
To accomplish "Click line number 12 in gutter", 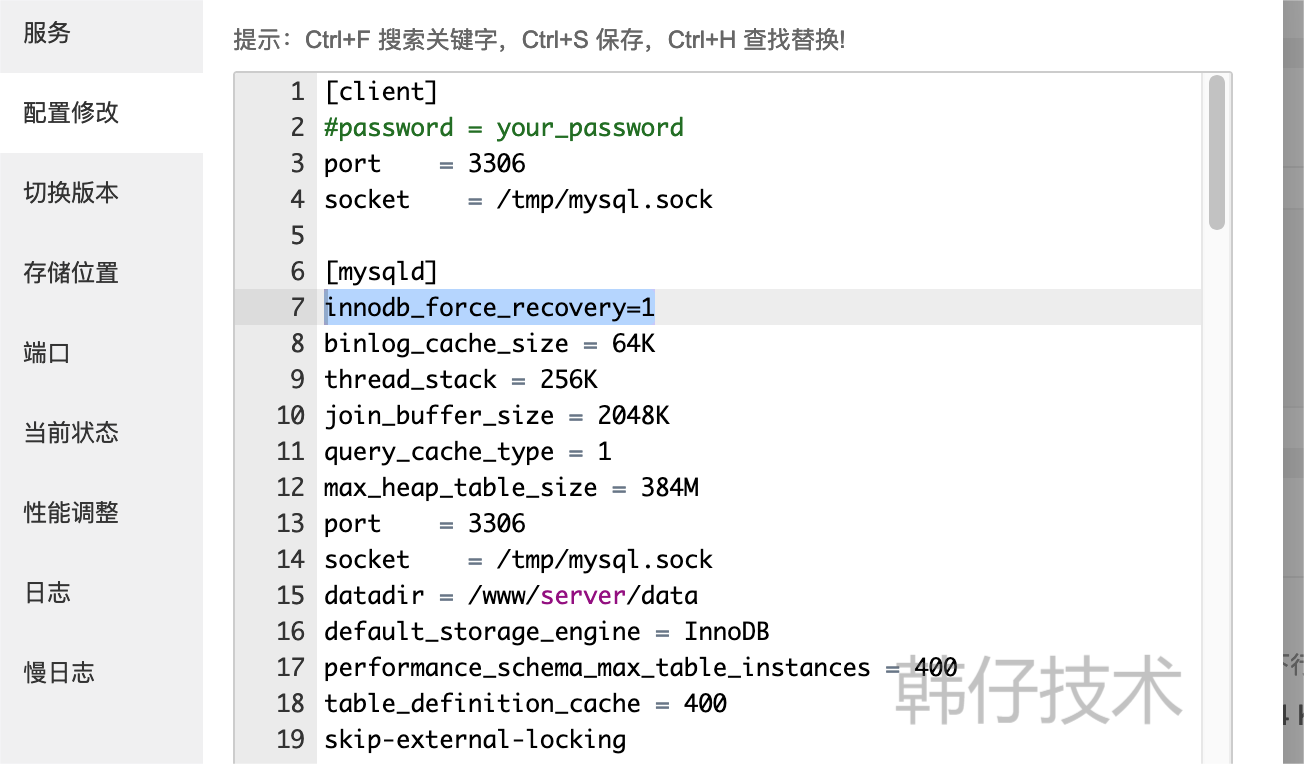I will click(290, 487).
